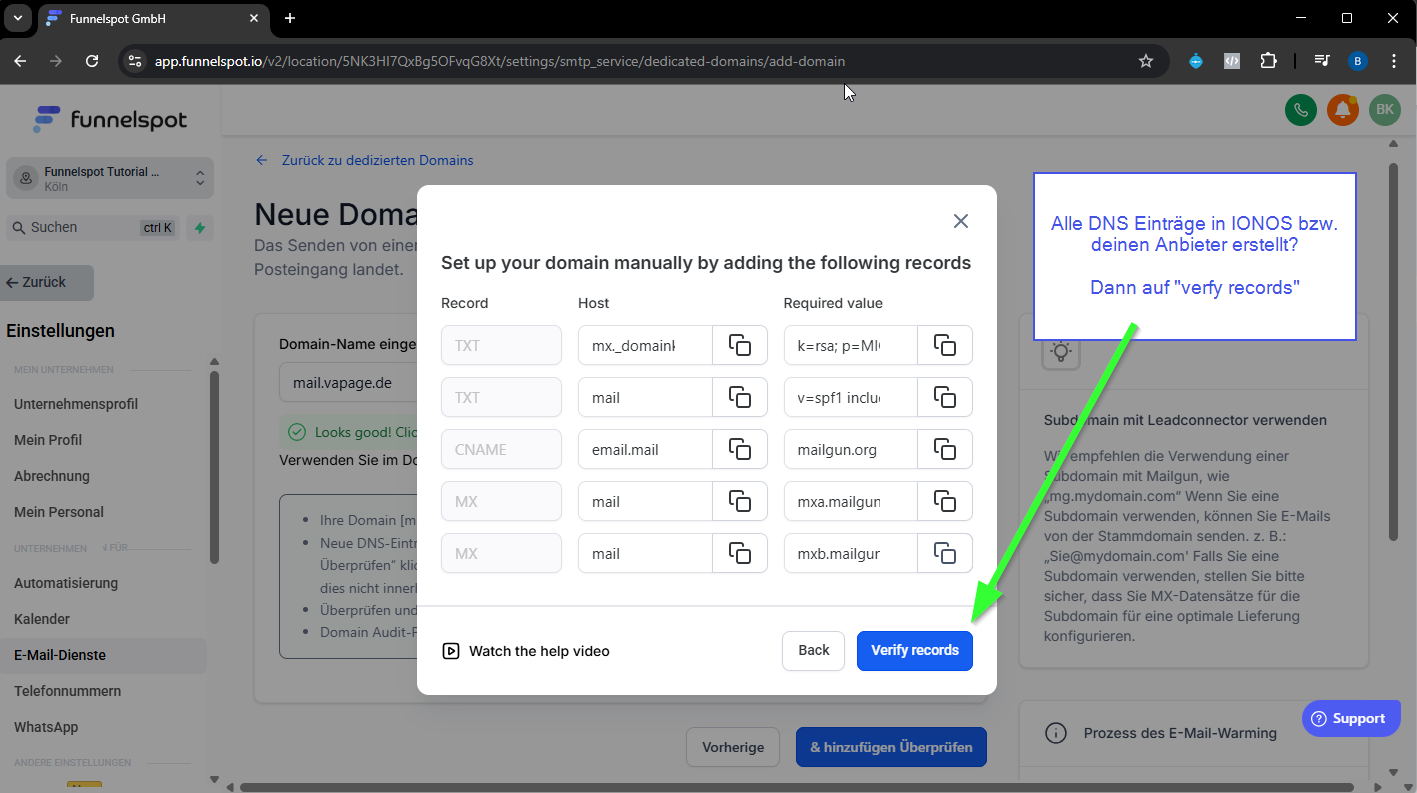This screenshot has height=793, width=1417.
Task: Click the site information icon in address bar
Action: coord(134,61)
